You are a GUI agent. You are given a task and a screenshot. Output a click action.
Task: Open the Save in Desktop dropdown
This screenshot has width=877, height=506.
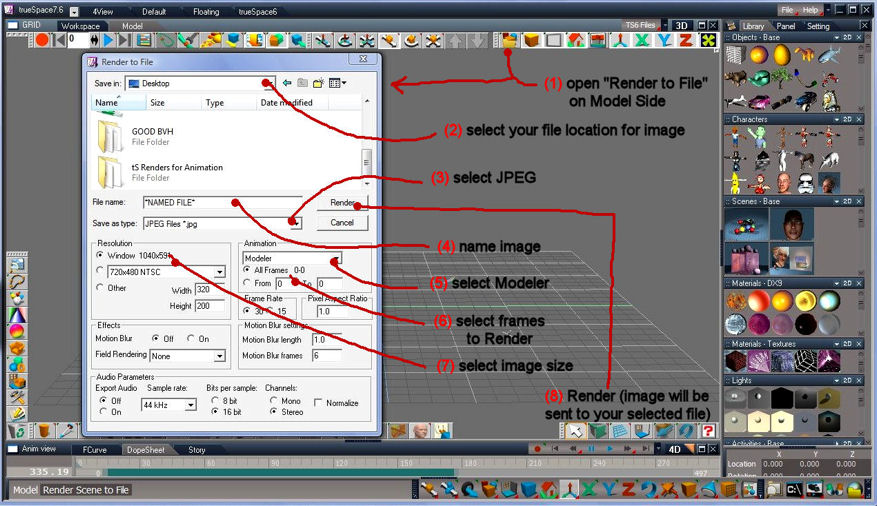[x=270, y=83]
